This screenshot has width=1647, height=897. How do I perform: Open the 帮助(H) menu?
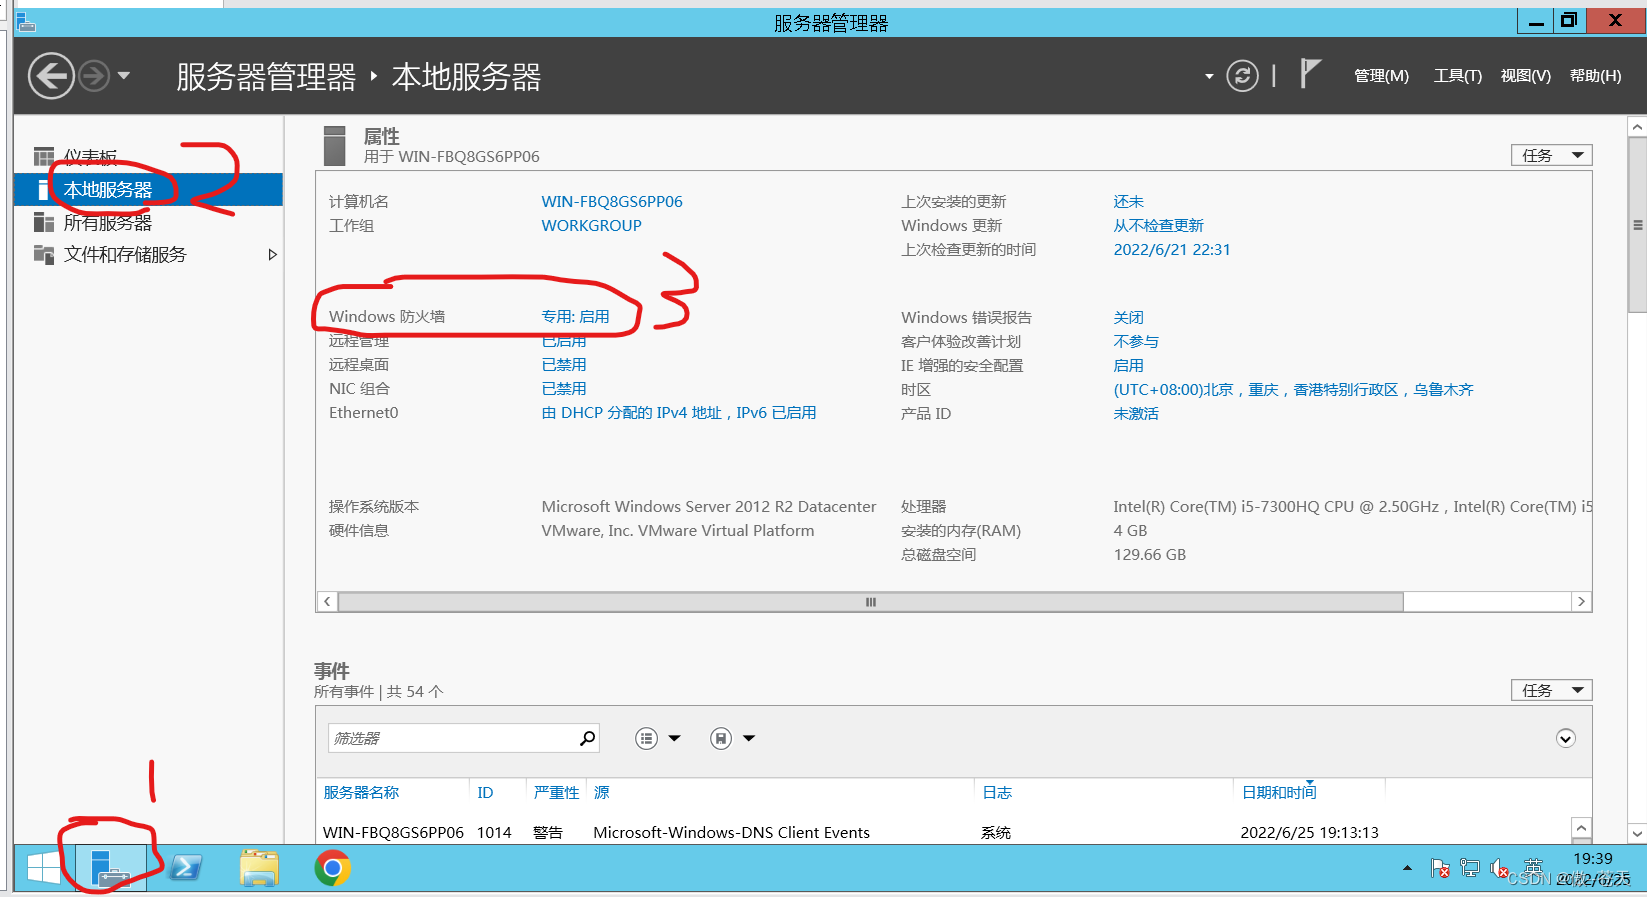click(1595, 76)
